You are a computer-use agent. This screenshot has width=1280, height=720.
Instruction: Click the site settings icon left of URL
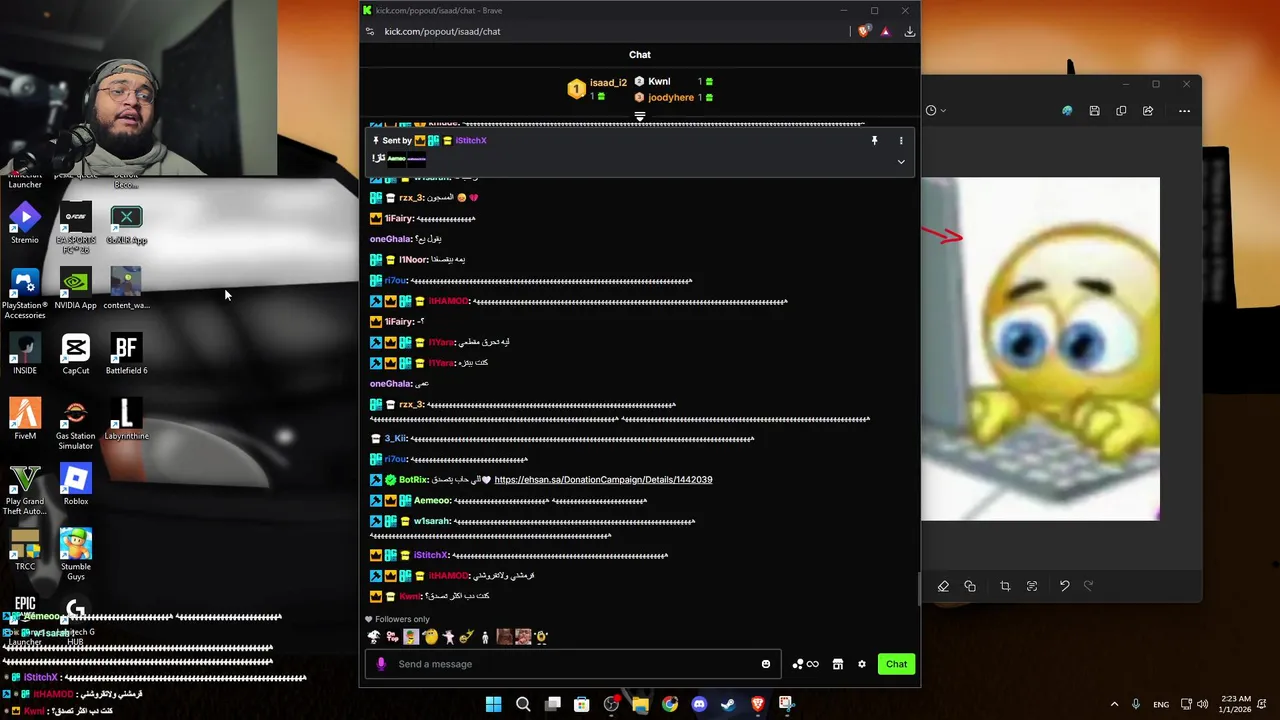pyautogui.click(x=370, y=31)
